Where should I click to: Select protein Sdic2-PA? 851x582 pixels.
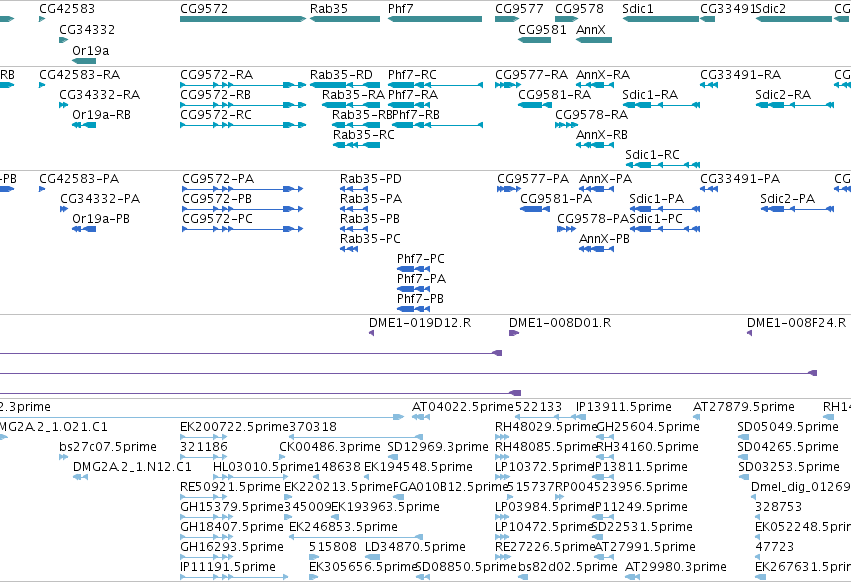tap(788, 199)
